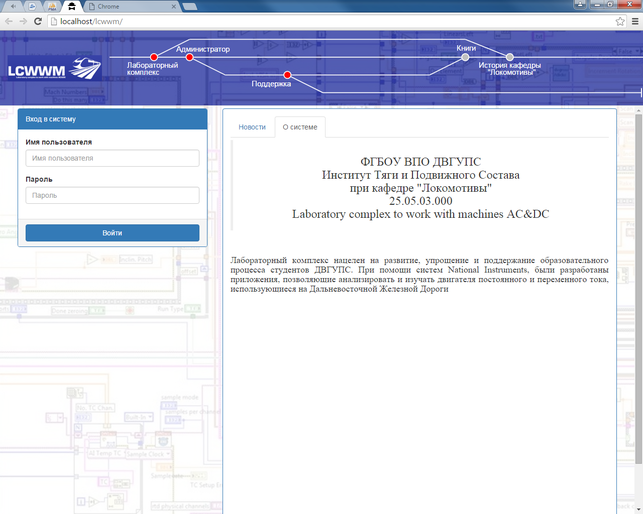643x514 pixels.
Task: Open the Книги navigation item
Action: (x=466, y=48)
